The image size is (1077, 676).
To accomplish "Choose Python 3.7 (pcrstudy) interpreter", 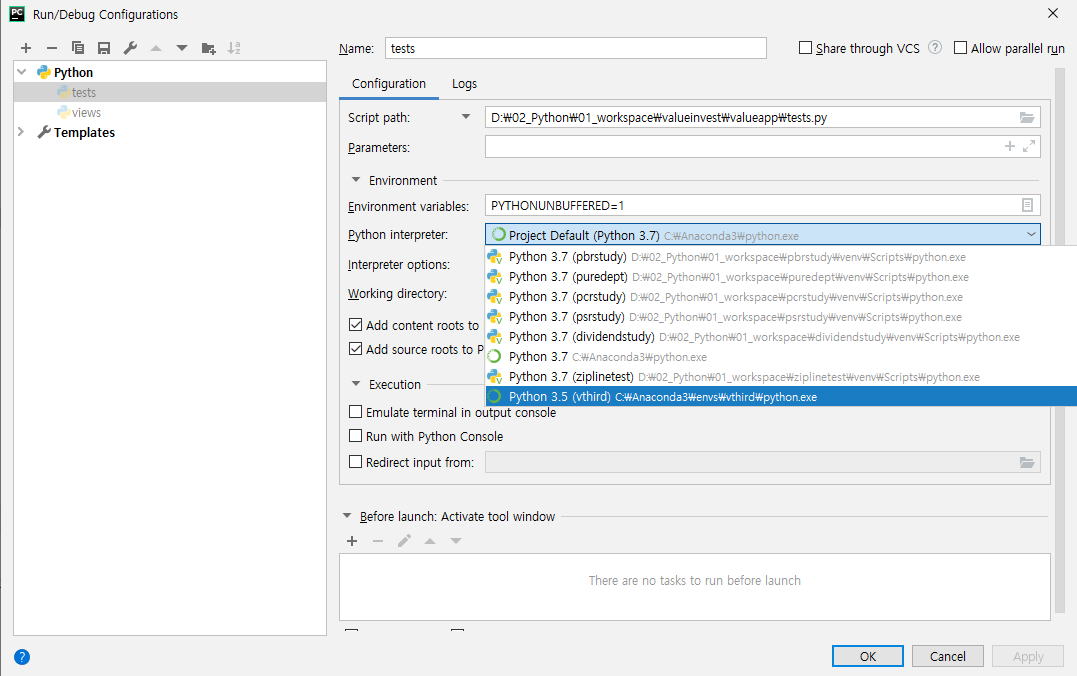I will pyautogui.click(x=781, y=297).
